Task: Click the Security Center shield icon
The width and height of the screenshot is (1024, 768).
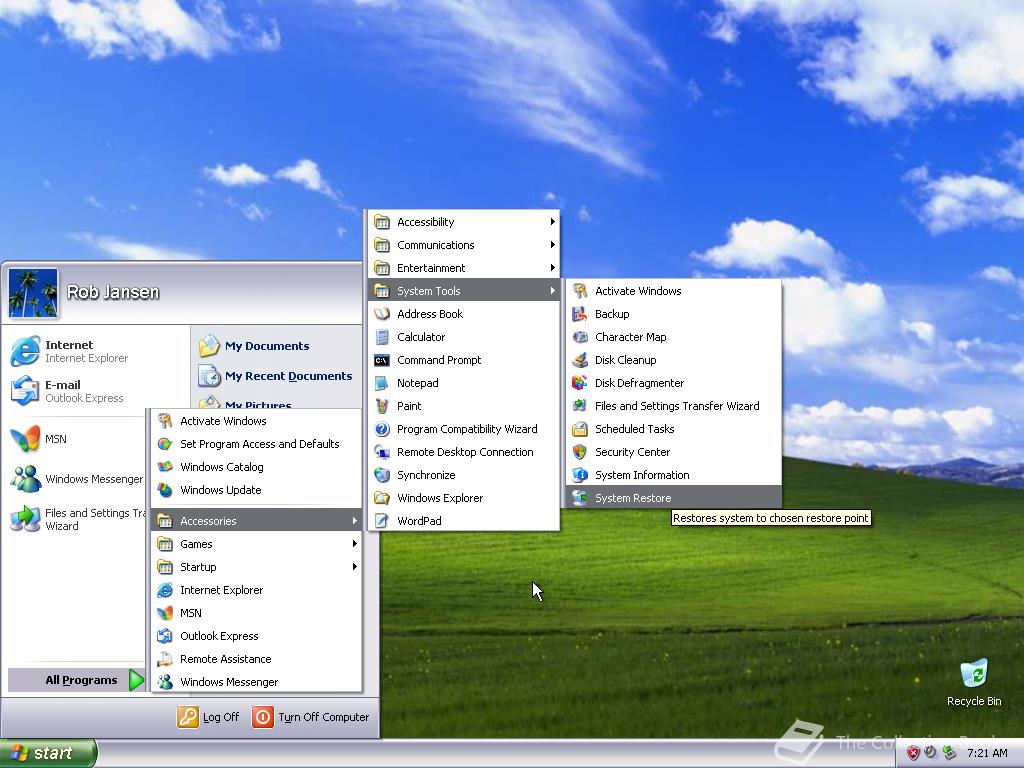Action: point(579,452)
